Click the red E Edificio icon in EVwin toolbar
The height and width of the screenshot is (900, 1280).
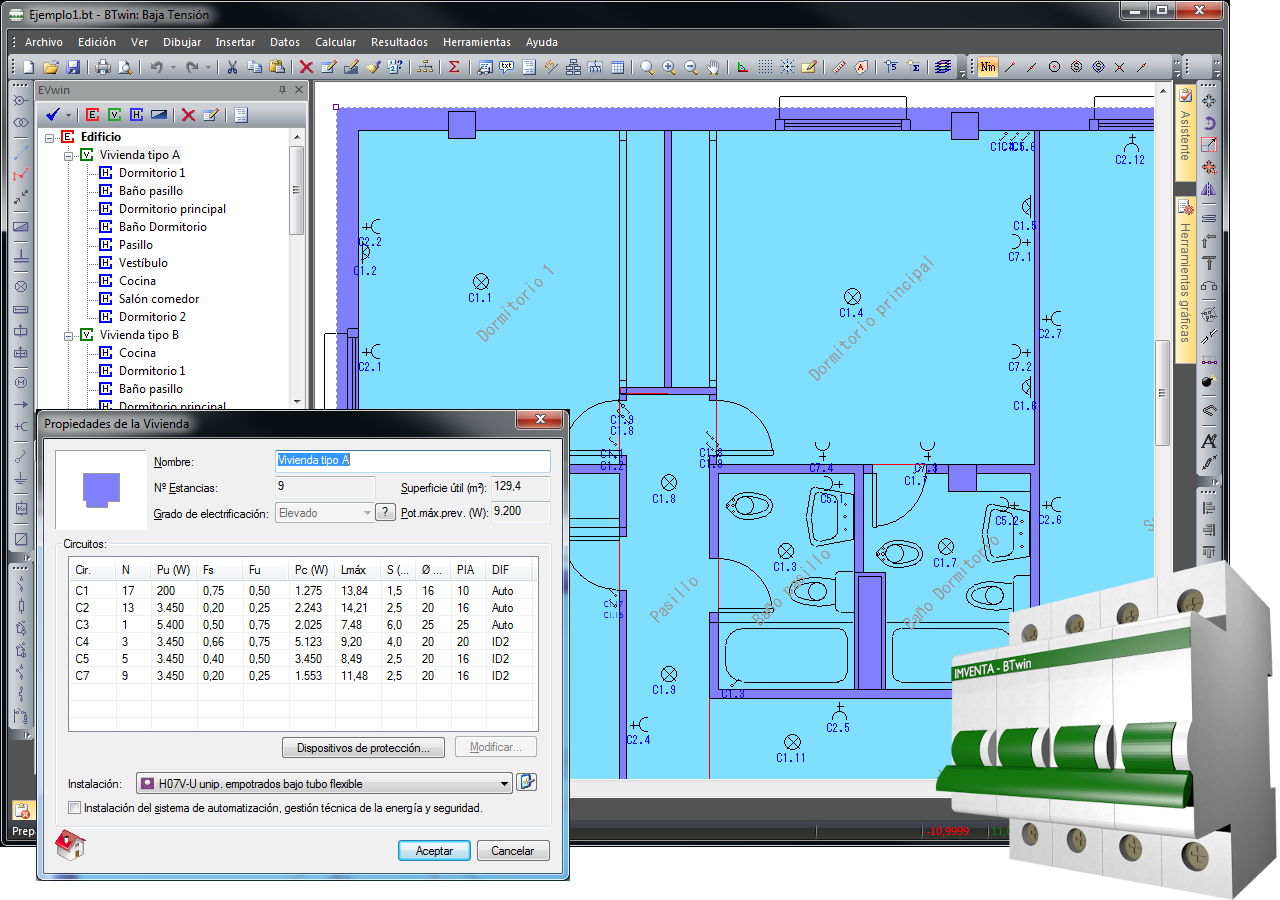click(93, 115)
